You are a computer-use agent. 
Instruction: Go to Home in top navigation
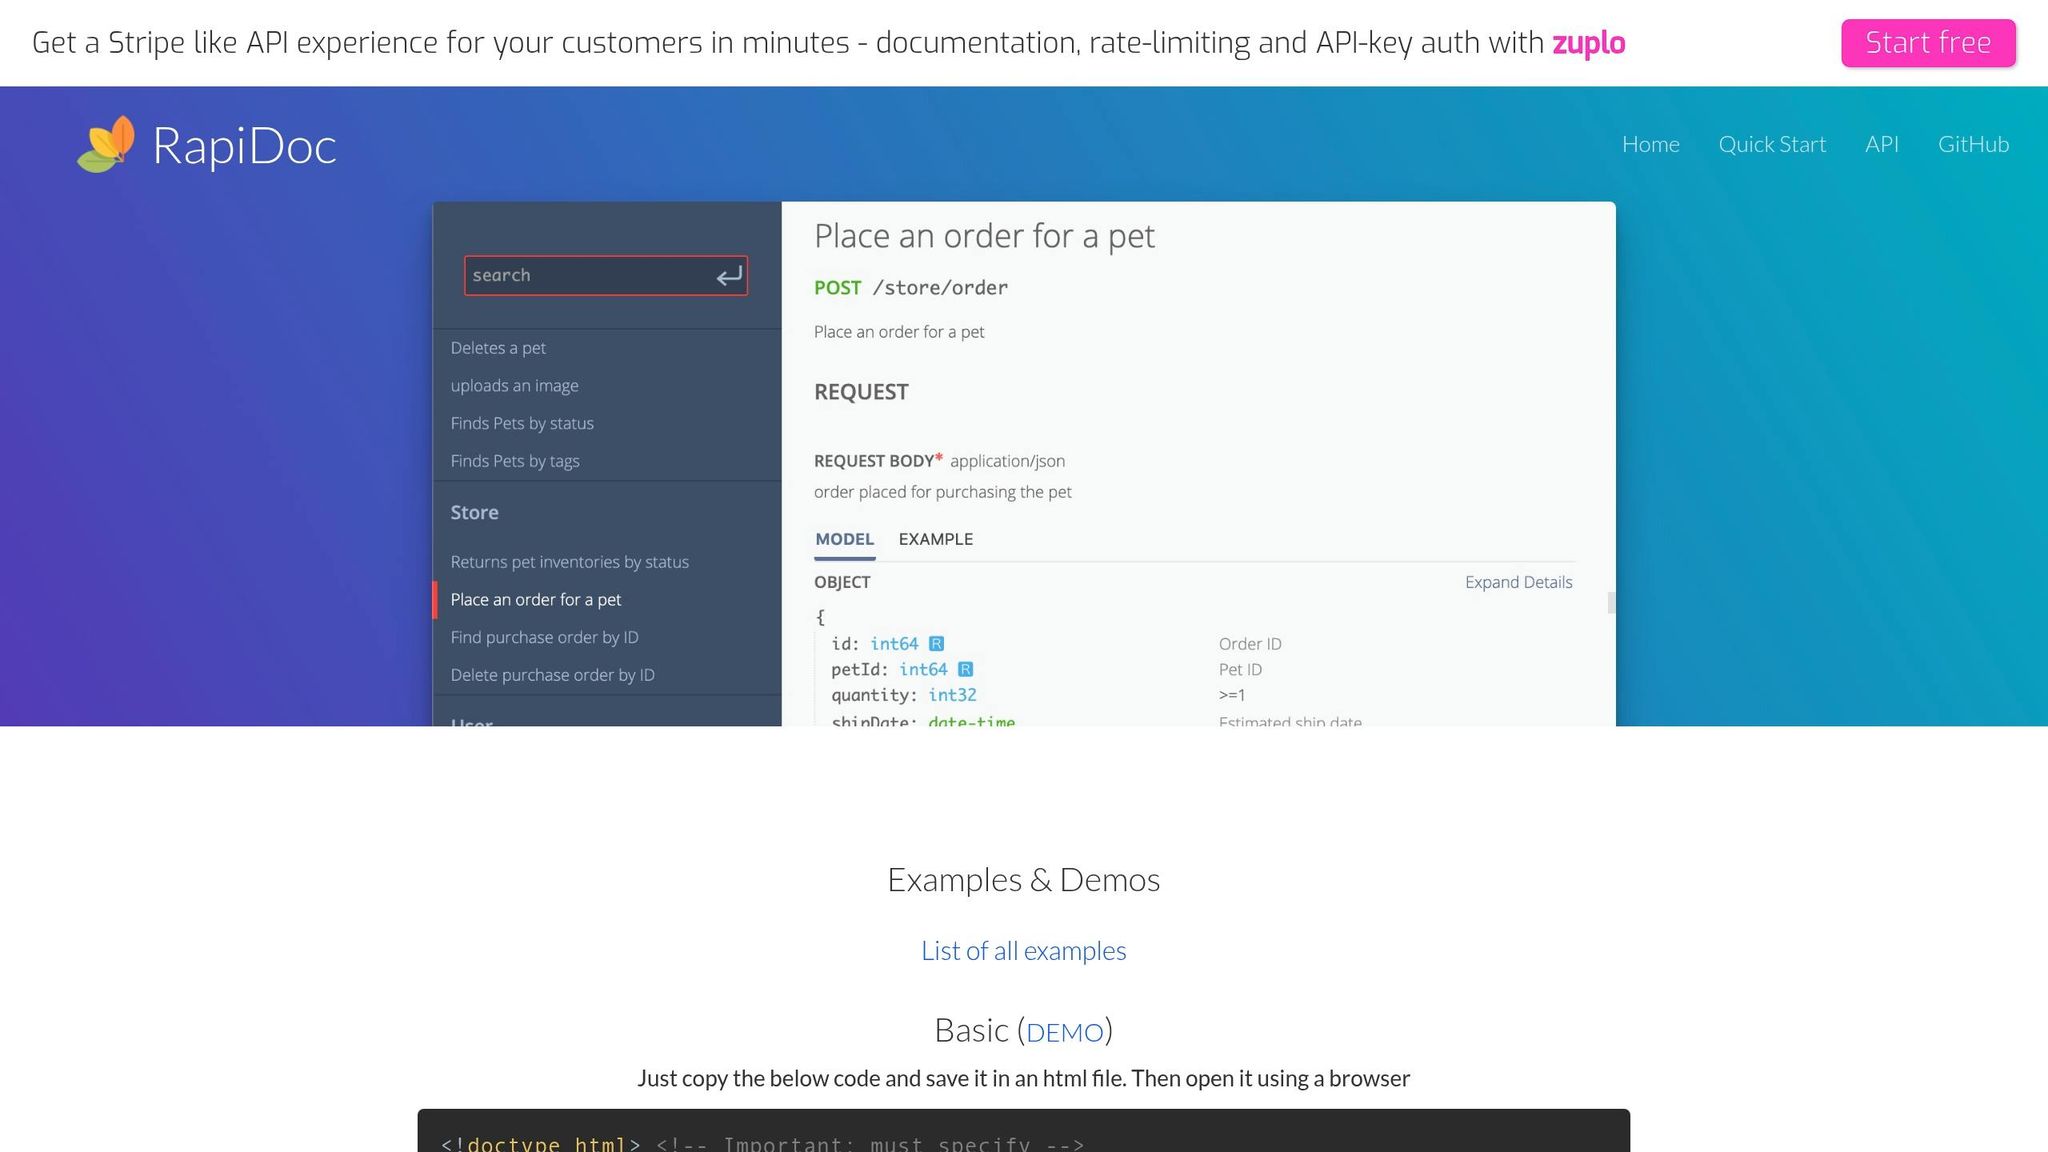click(x=1650, y=144)
